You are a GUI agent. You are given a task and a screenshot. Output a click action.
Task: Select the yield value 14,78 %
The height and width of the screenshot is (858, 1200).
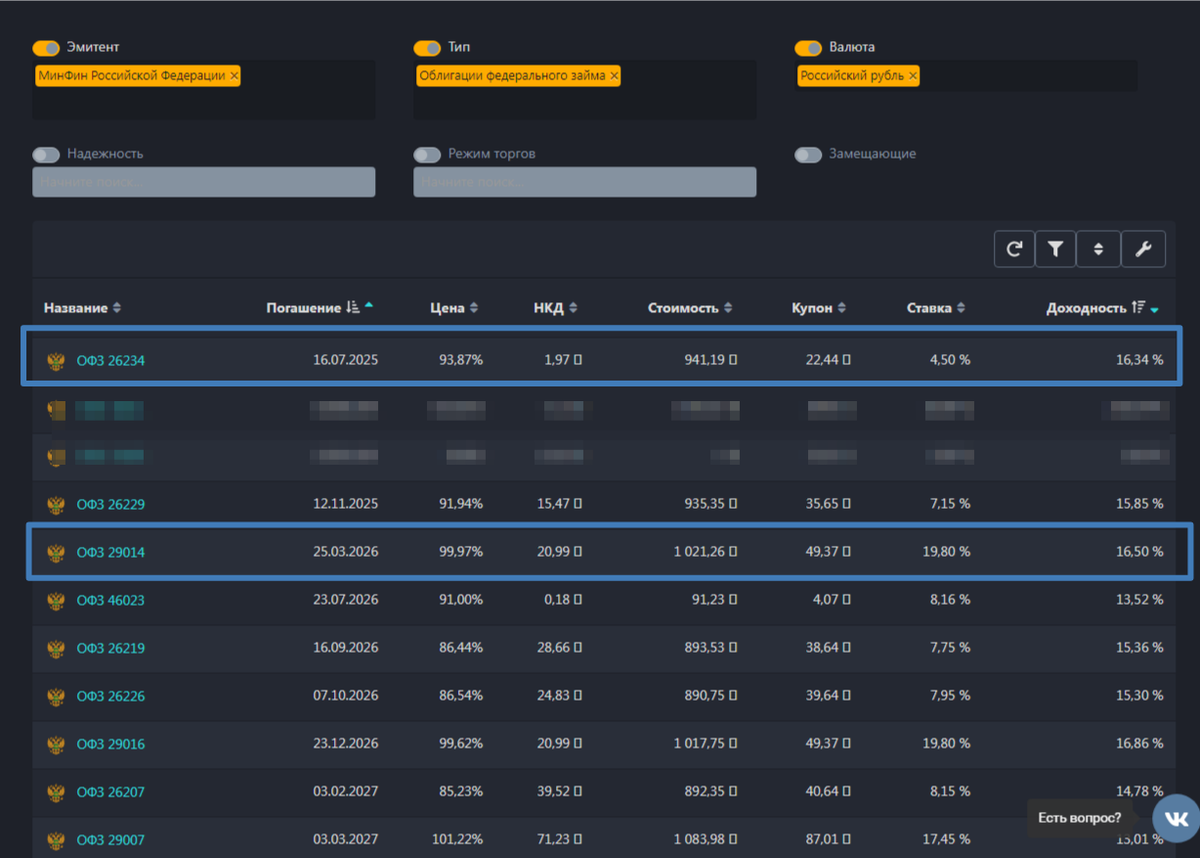(1140, 792)
